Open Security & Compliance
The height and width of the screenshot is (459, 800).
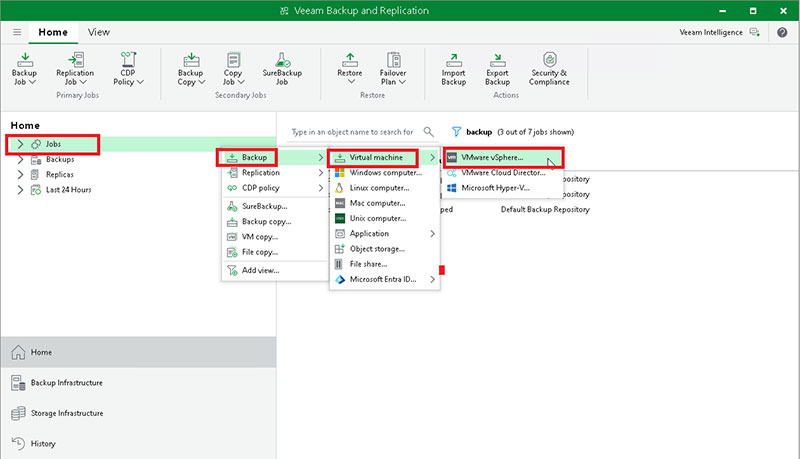[549, 69]
